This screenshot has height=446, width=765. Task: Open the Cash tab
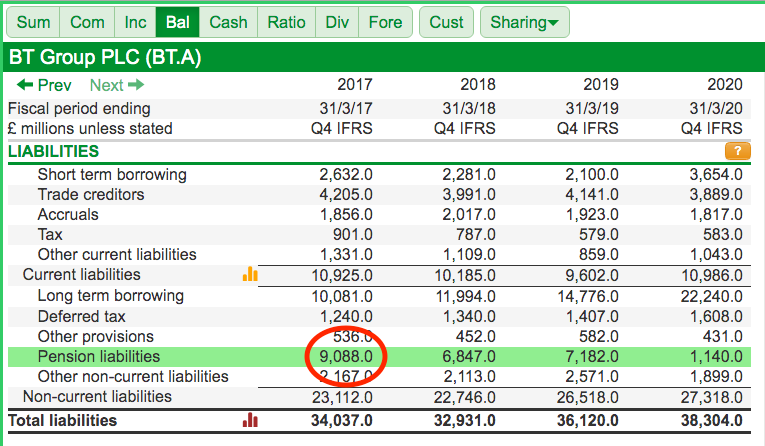228,22
